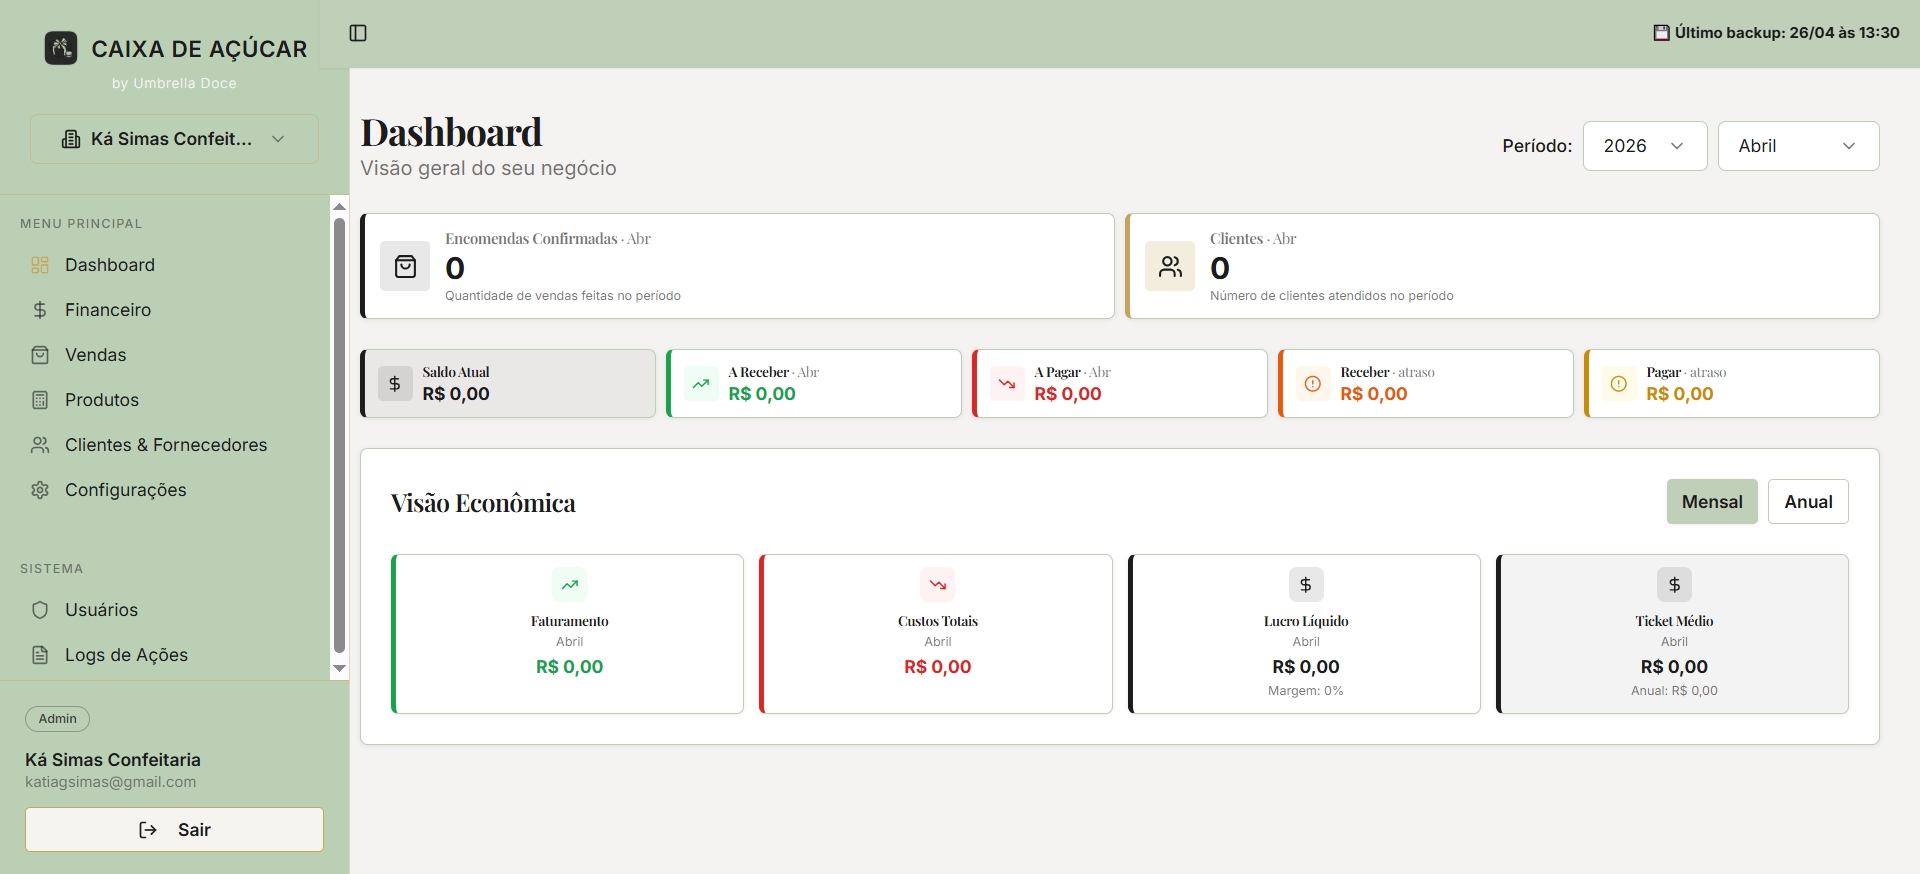Open the year 2026 dropdown

click(x=1644, y=146)
